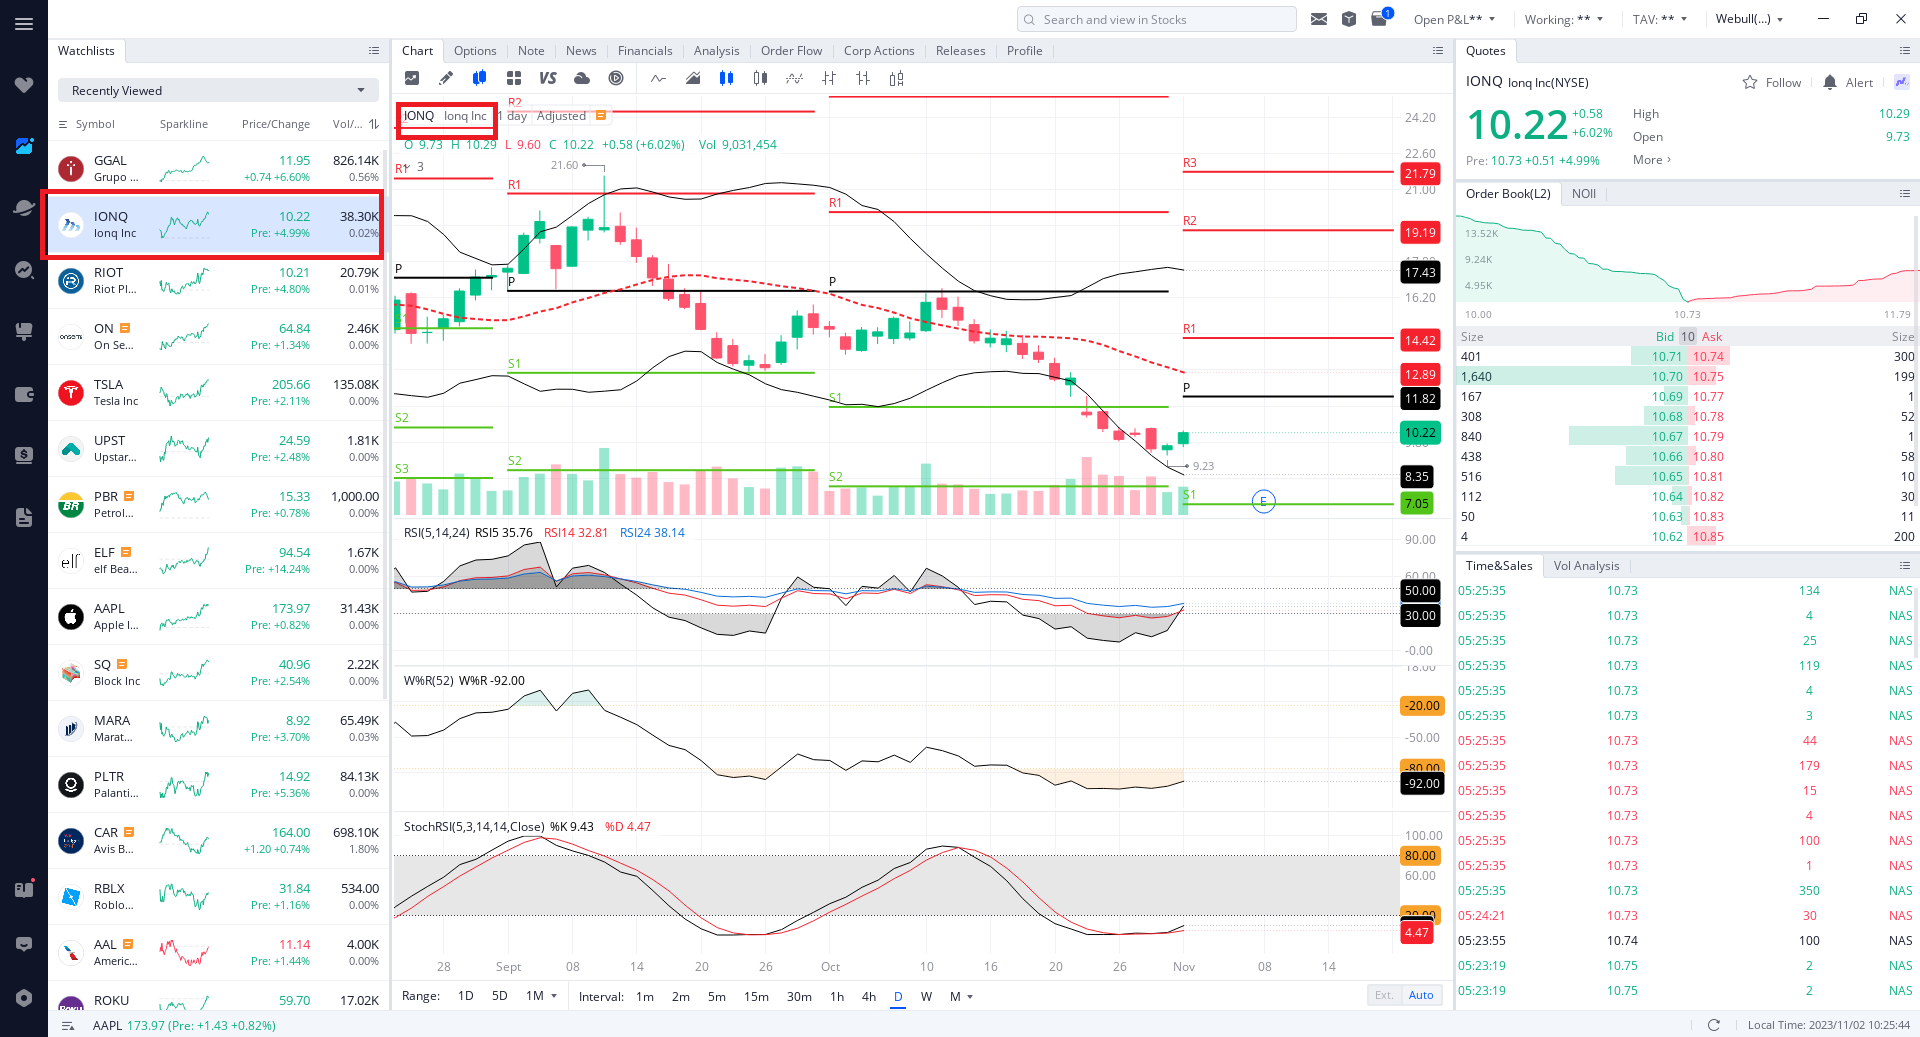Switch to the Order Flow tab
The width and height of the screenshot is (1920, 1037).
(791, 51)
